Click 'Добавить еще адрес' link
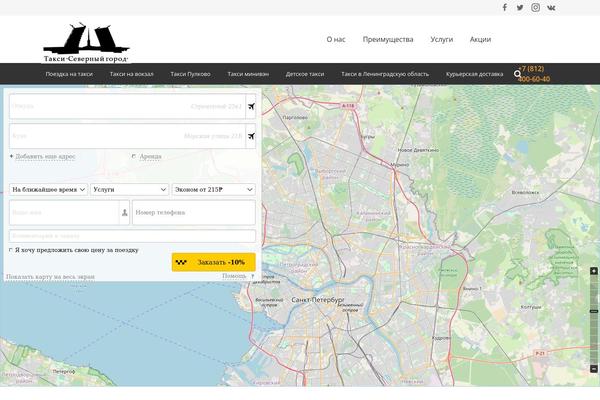The image size is (600, 400). click(x=43, y=157)
